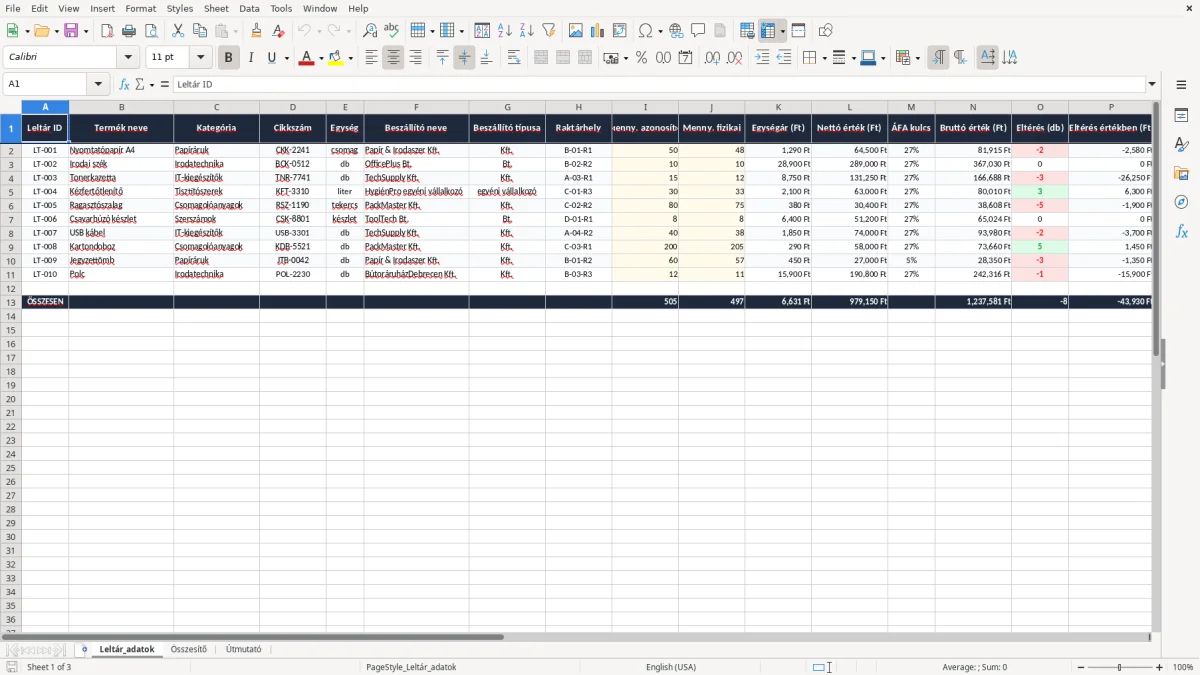Adjust the zoom slider handle
The height and width of the screenshot is (675, 1200).
(1120, 667)
